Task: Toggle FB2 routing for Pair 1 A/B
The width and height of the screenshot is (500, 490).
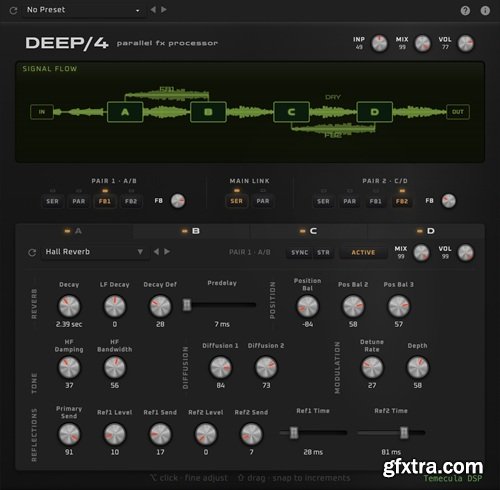Action: (131, 201)
